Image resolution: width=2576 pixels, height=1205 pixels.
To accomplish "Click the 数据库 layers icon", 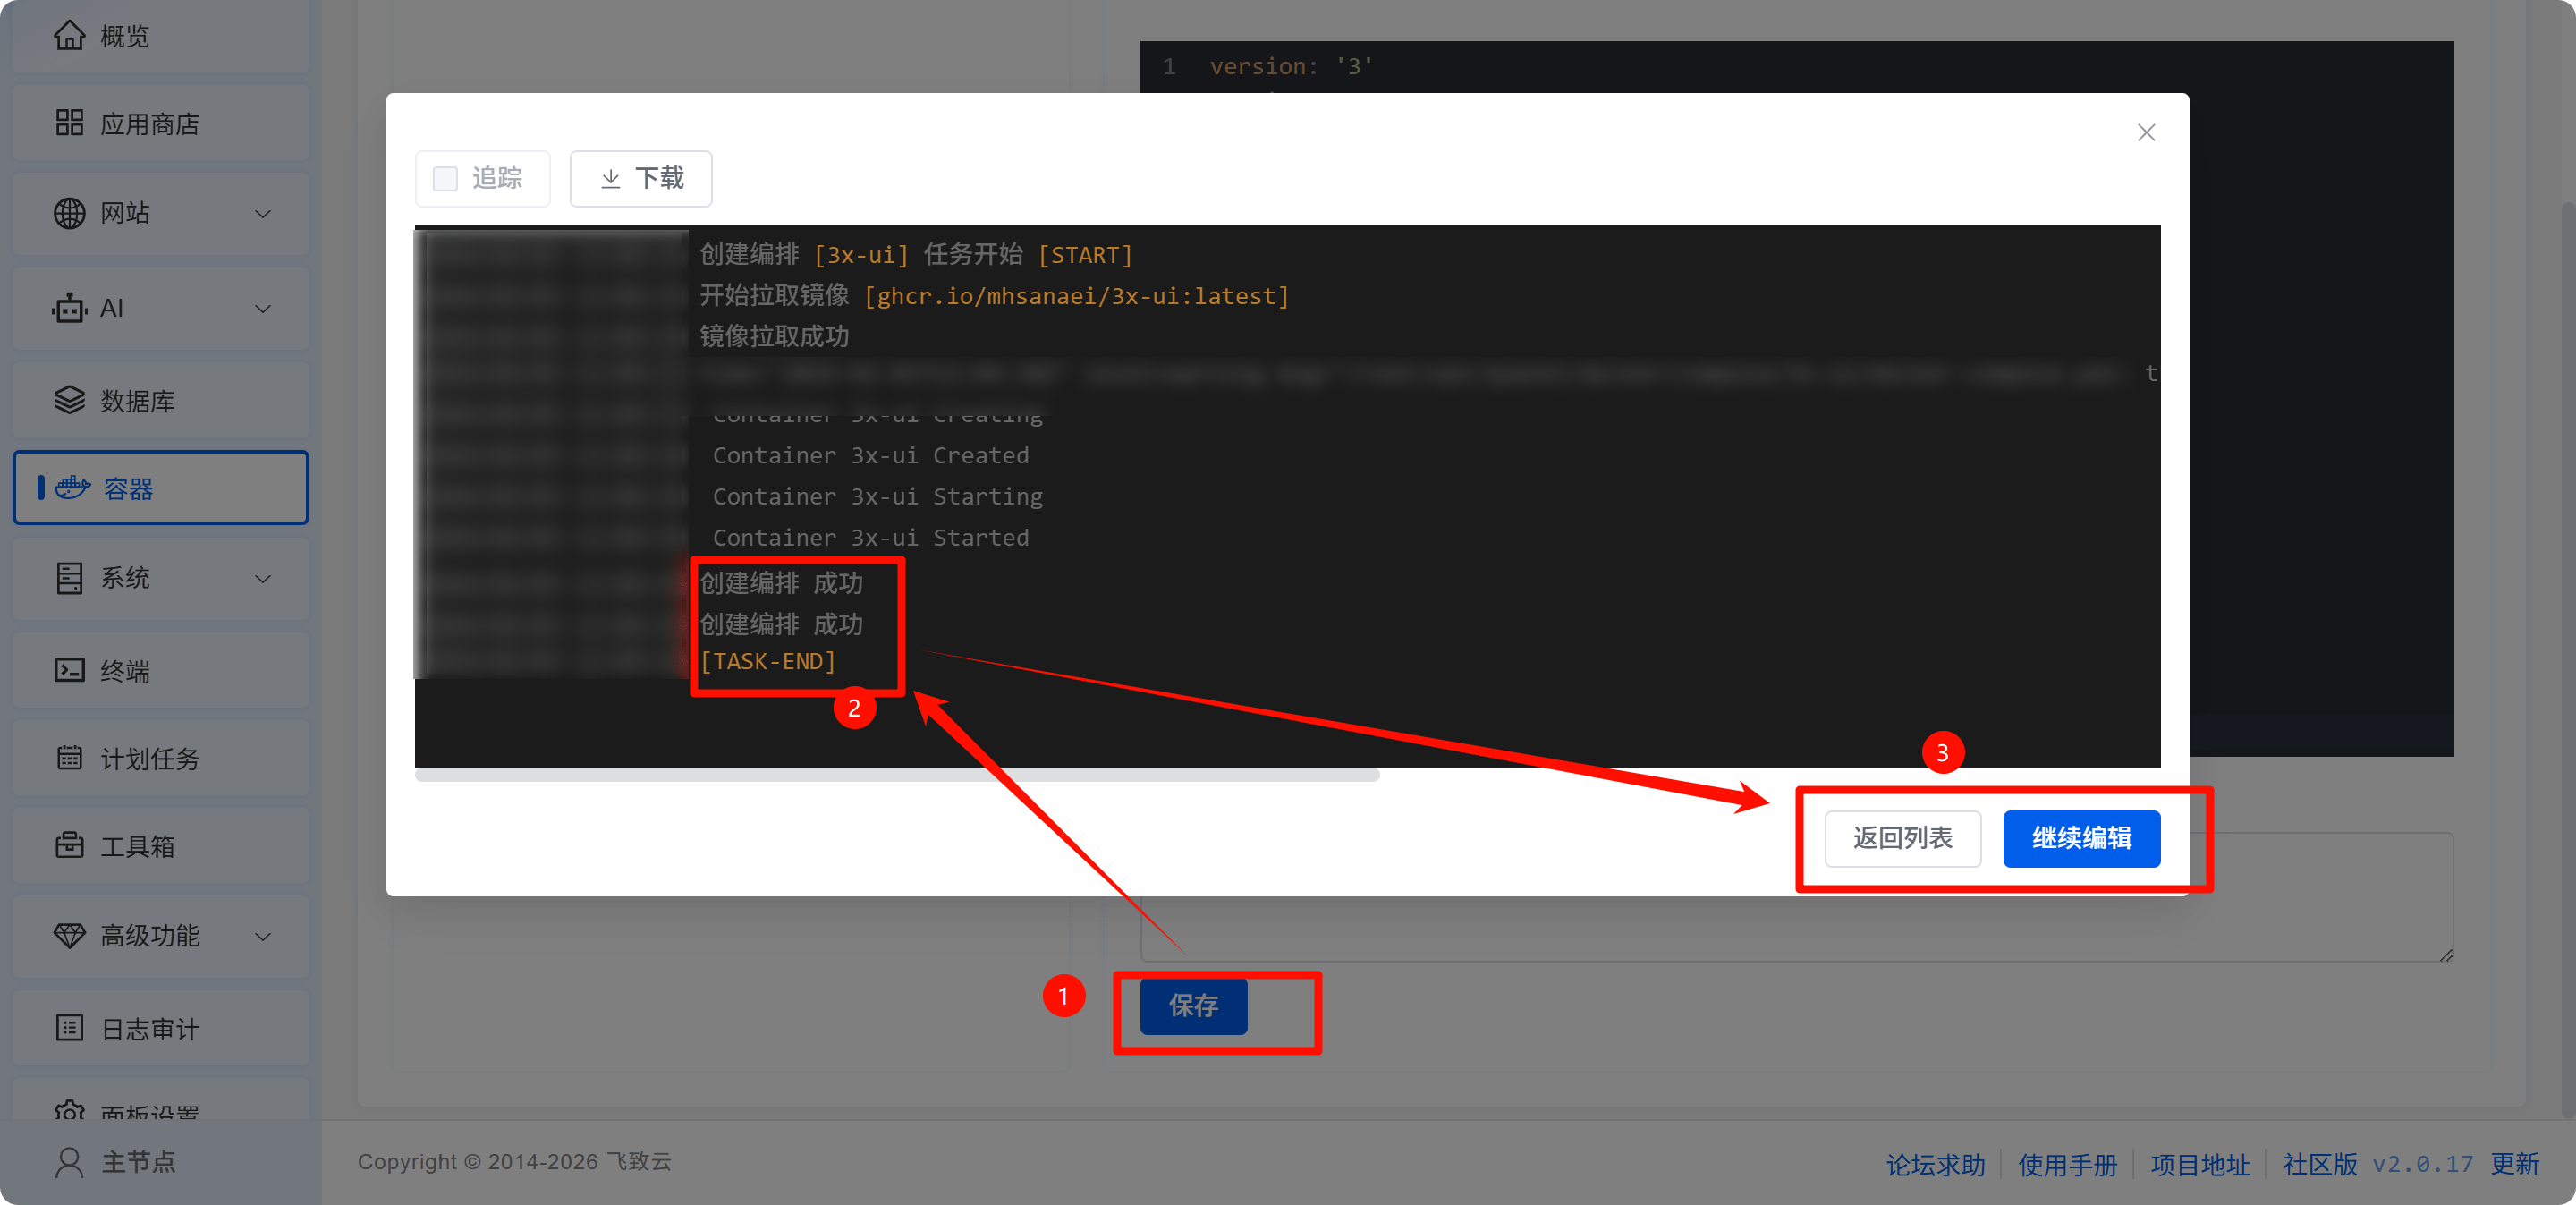I will [69, 400].
